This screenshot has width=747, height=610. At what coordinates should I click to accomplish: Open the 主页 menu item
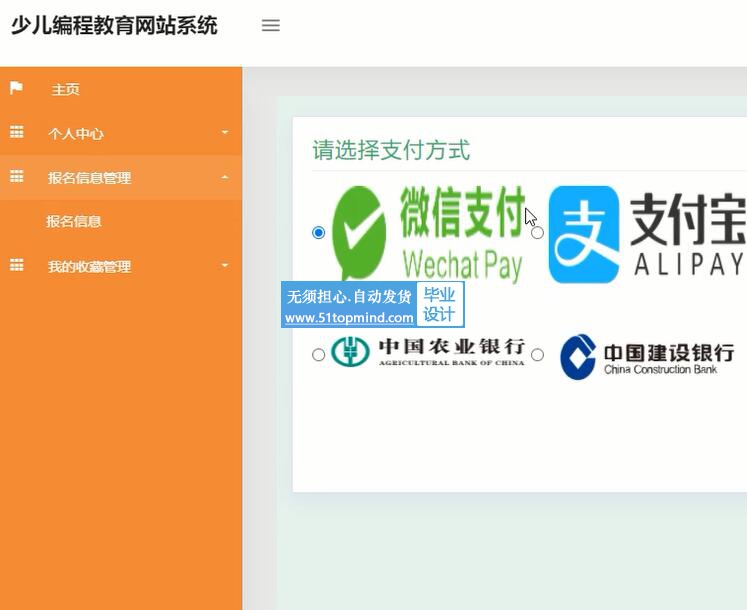pos(121,89)
